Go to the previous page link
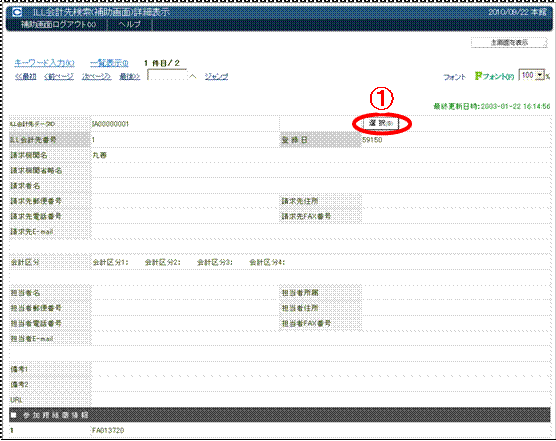The image size is (556, 441). click(x=59, y=76)
